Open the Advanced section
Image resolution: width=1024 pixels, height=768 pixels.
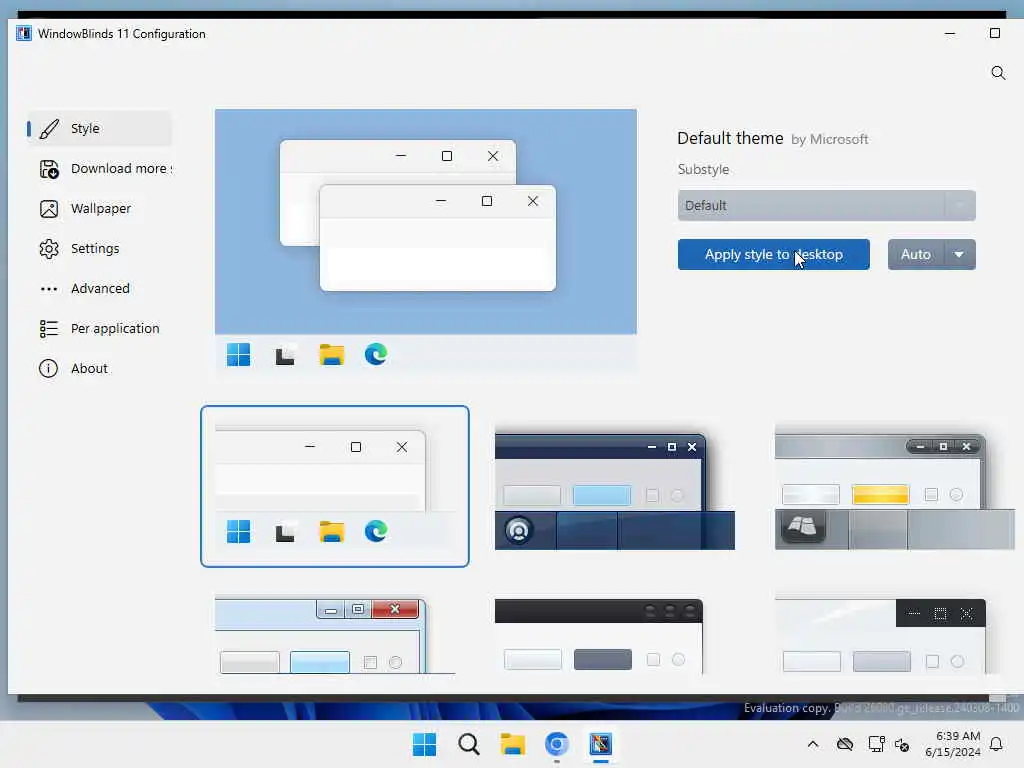(x=99, y=289)
